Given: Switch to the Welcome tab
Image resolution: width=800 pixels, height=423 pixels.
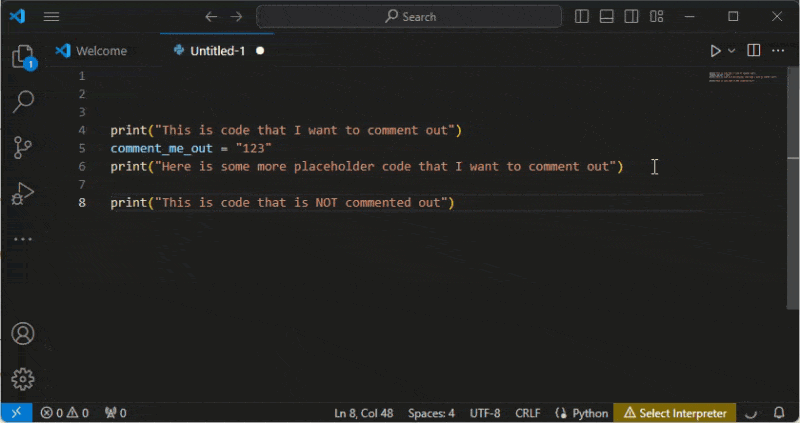Looking at the screenshot, I should [100, 51].
